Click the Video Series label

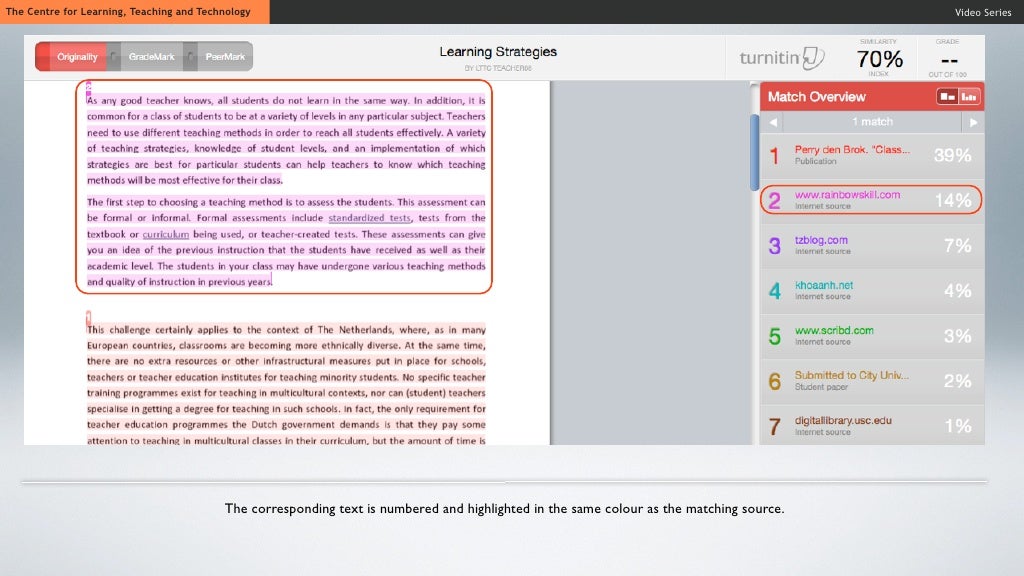(x=982, y=12)
